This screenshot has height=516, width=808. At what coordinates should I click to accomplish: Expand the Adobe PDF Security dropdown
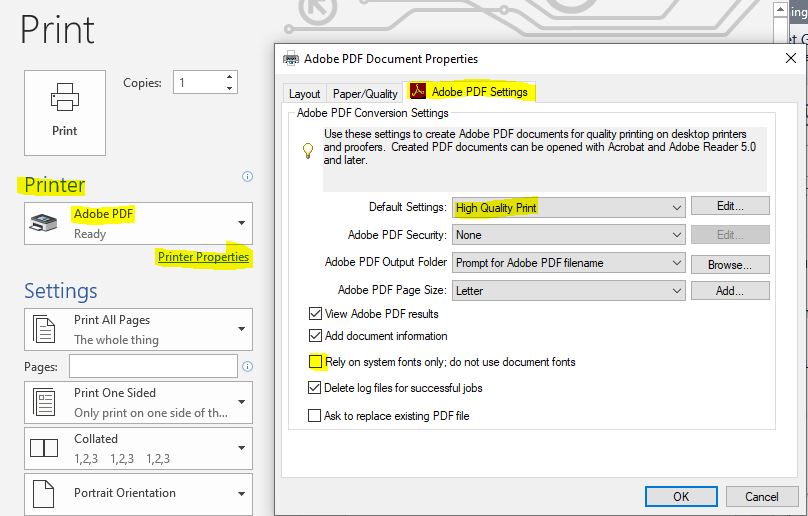(x=676, y=235)
